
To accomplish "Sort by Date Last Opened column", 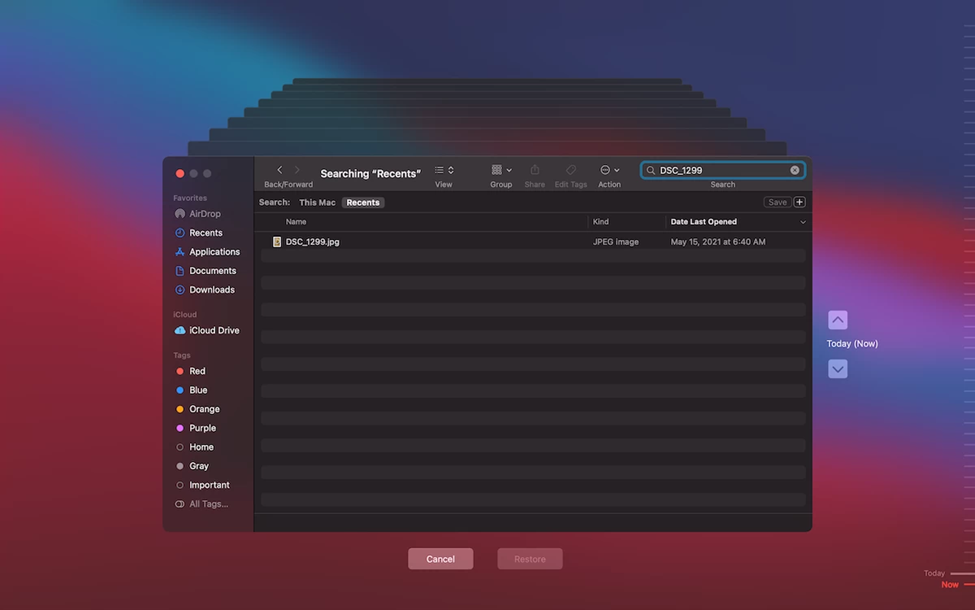I will (x=703, y=222).
